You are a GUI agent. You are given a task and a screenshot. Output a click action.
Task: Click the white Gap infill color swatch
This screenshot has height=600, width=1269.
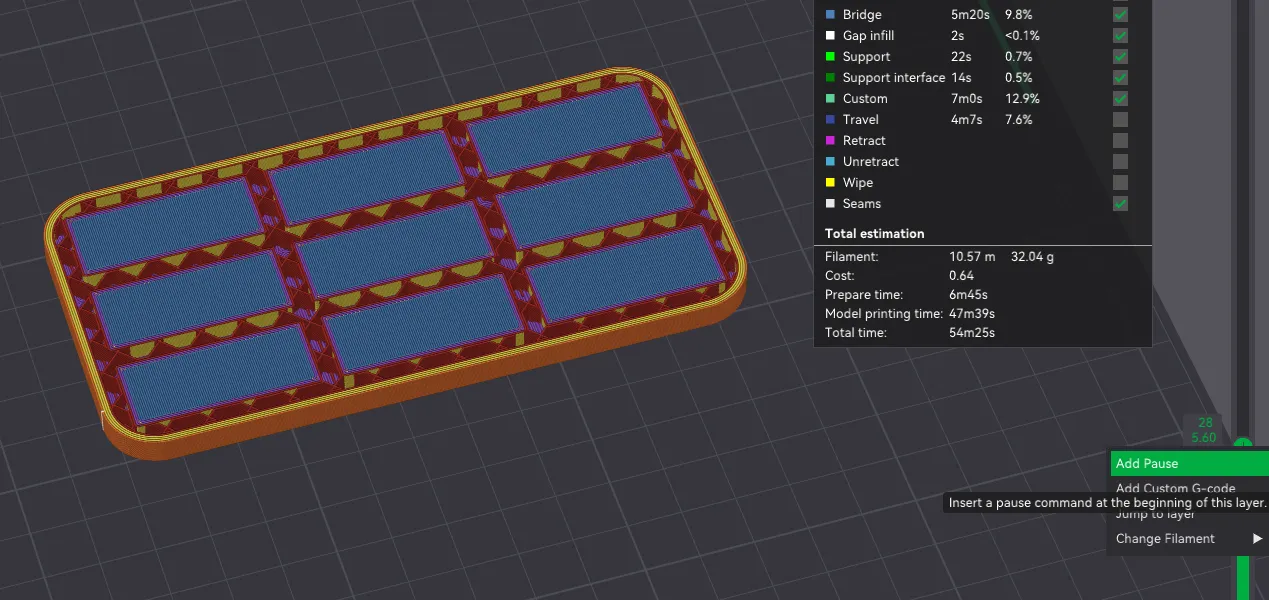830,36
